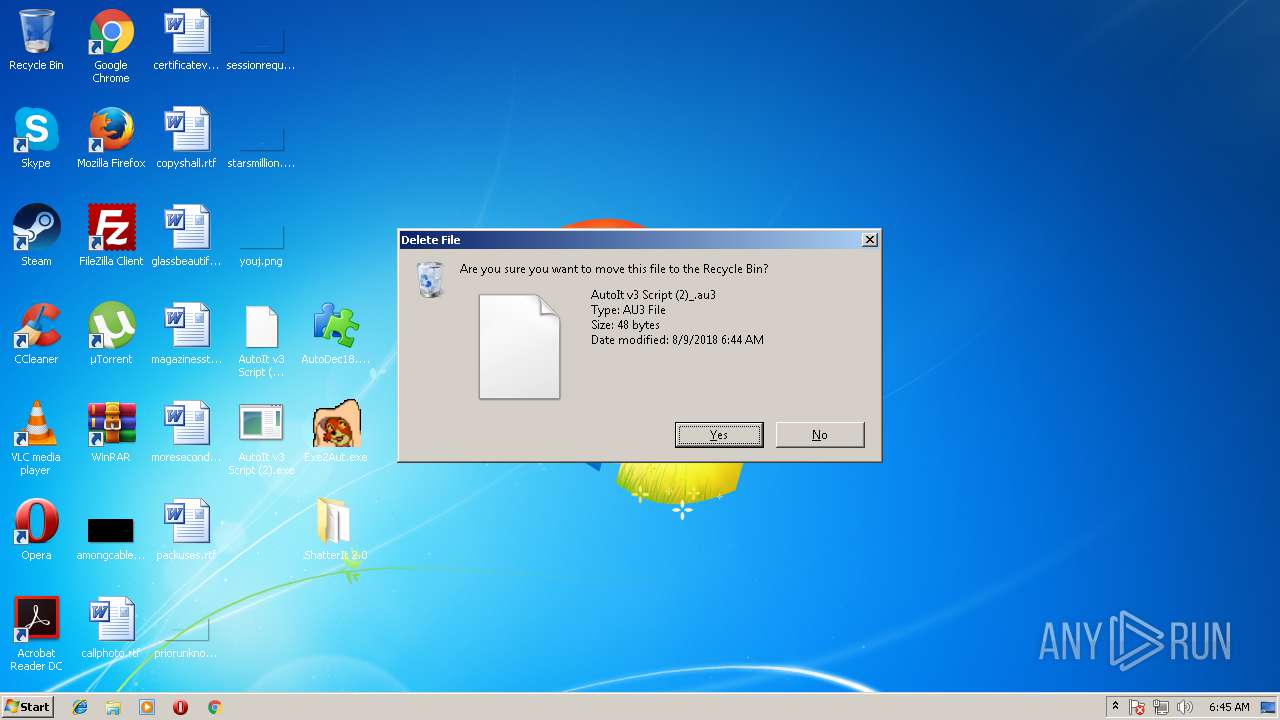Confirm deletion with the Yes button

point(719,435)
